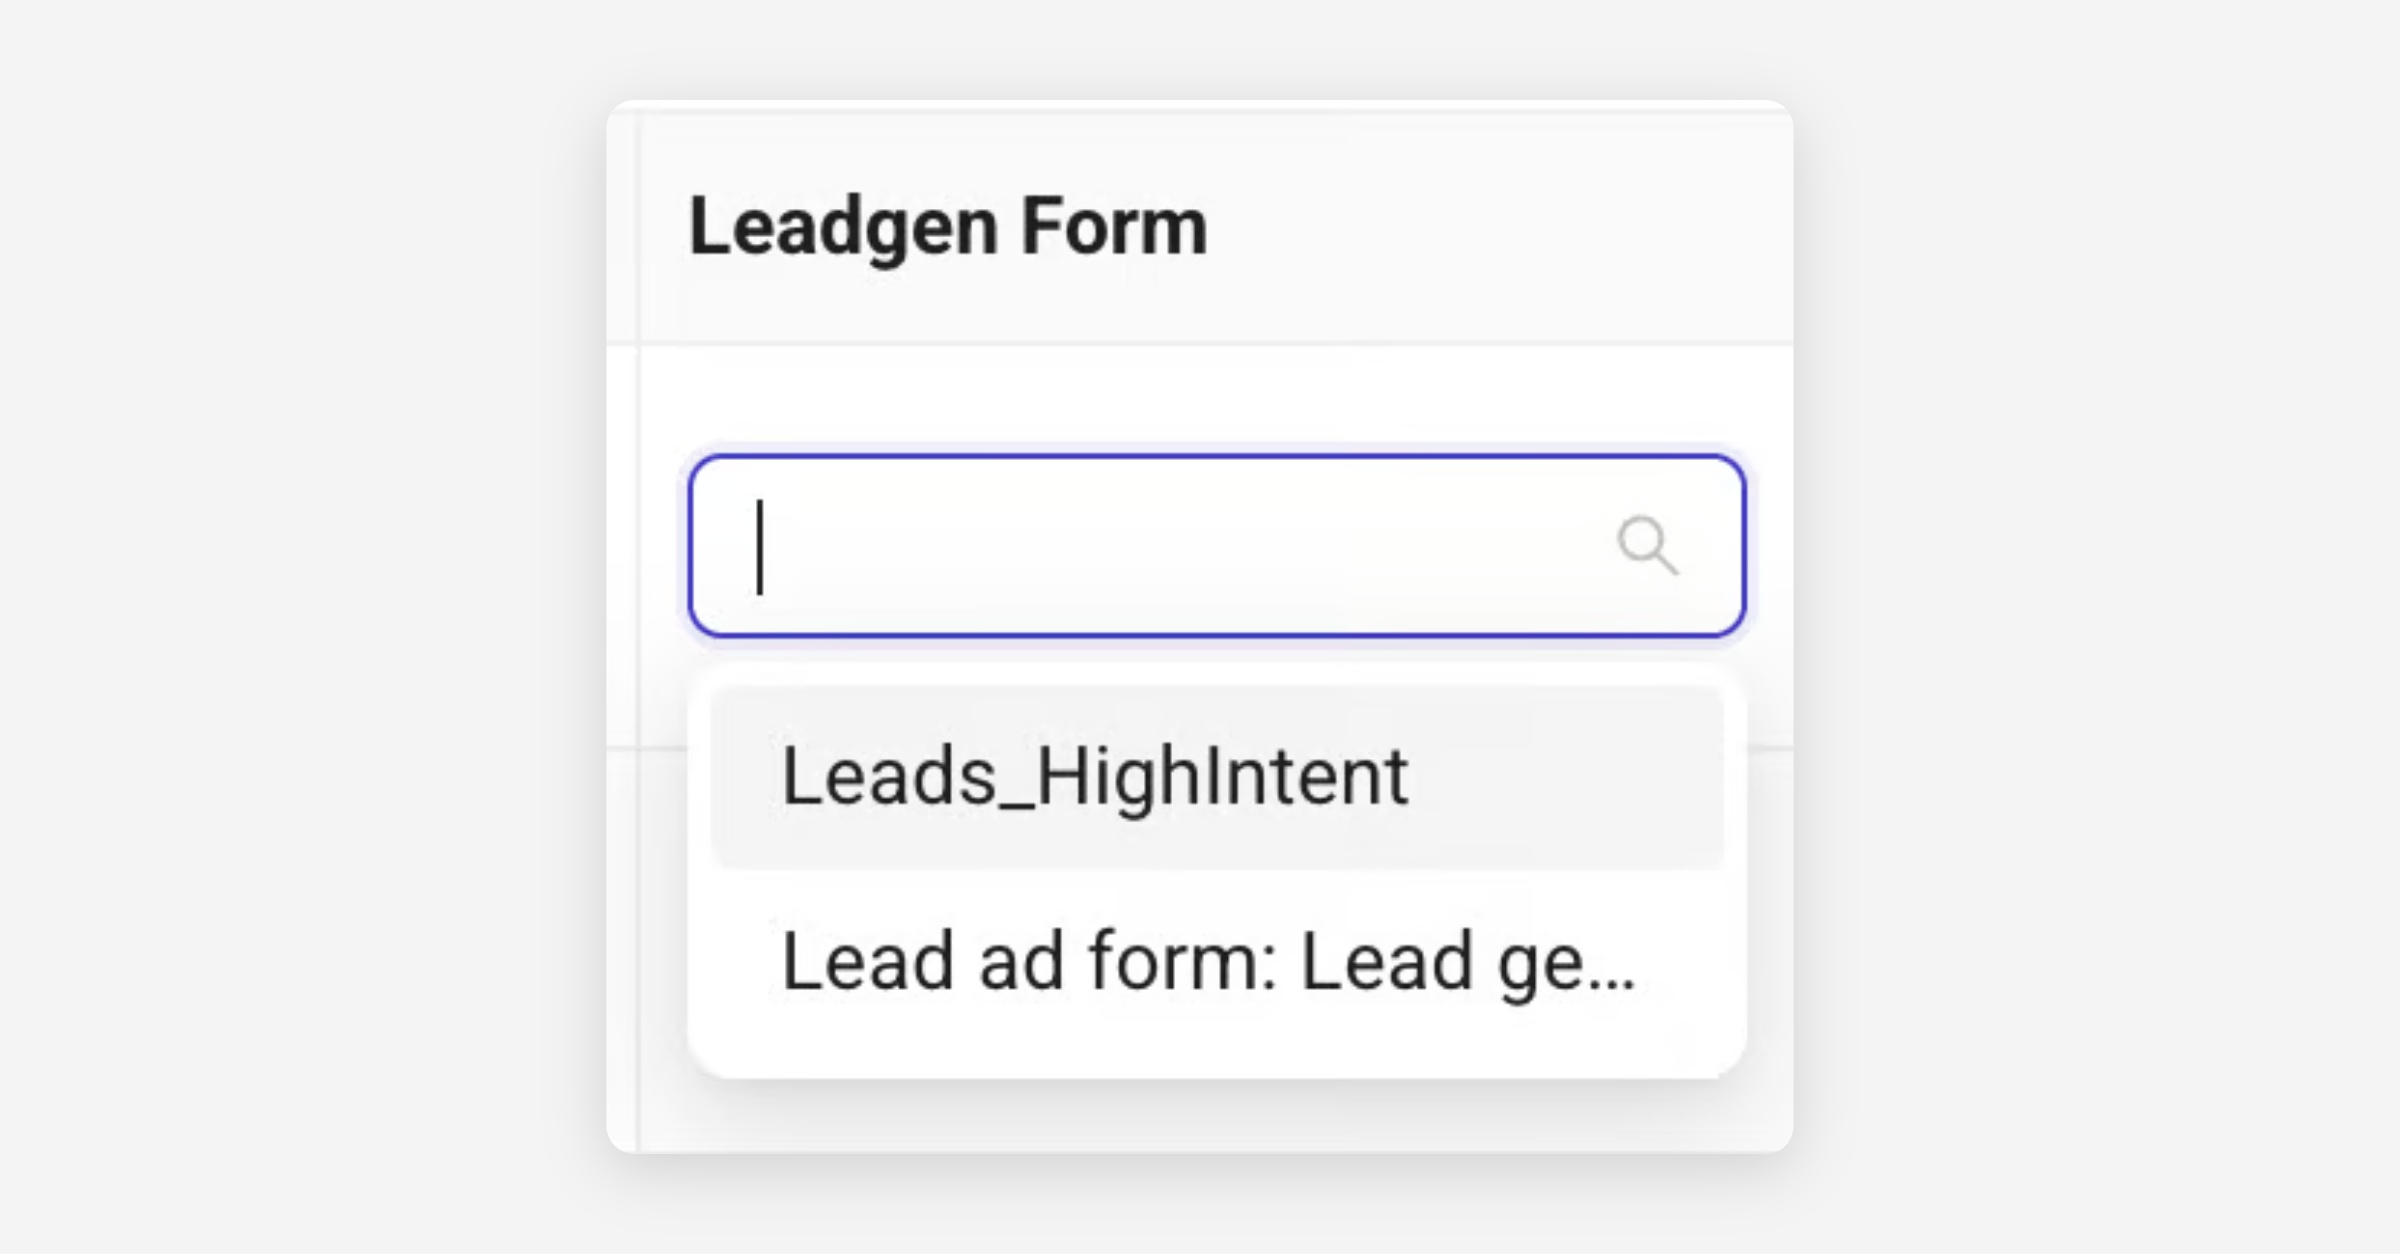Click the Leads_HighIntent text label

click(x=1095, y=777)
